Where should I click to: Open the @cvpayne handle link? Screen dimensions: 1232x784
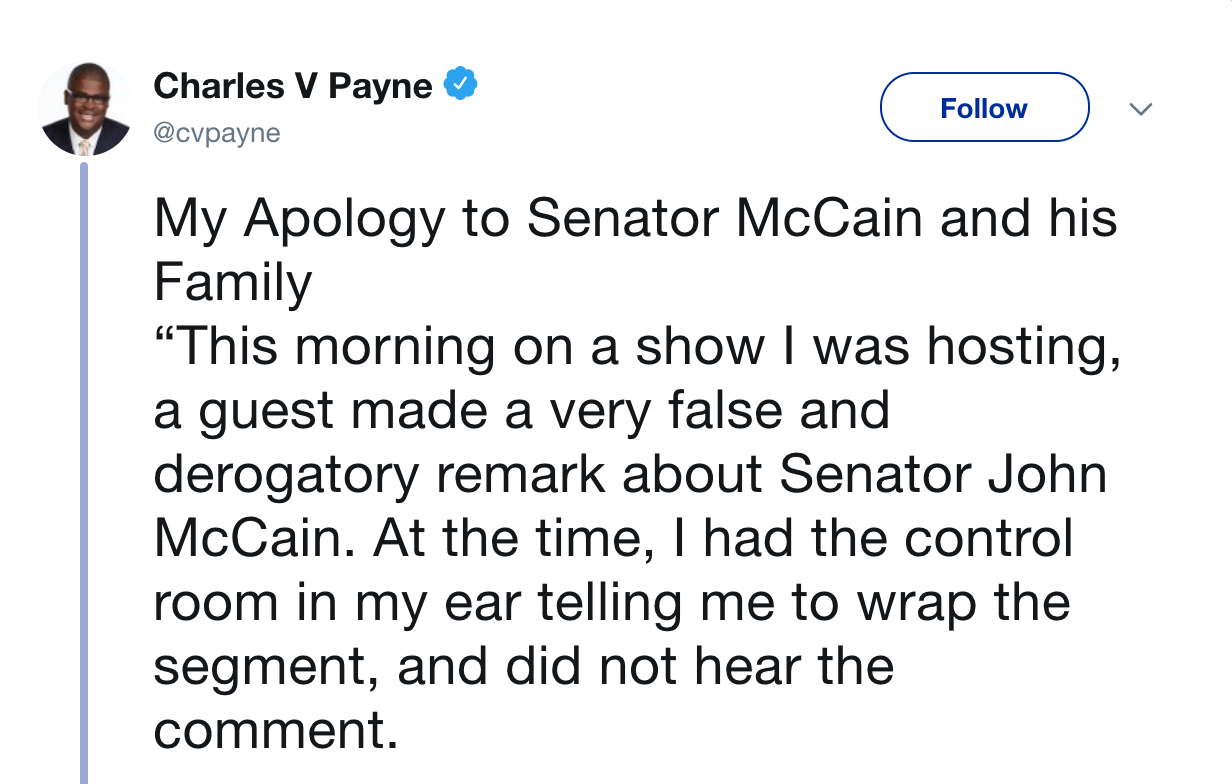(217, 133)
